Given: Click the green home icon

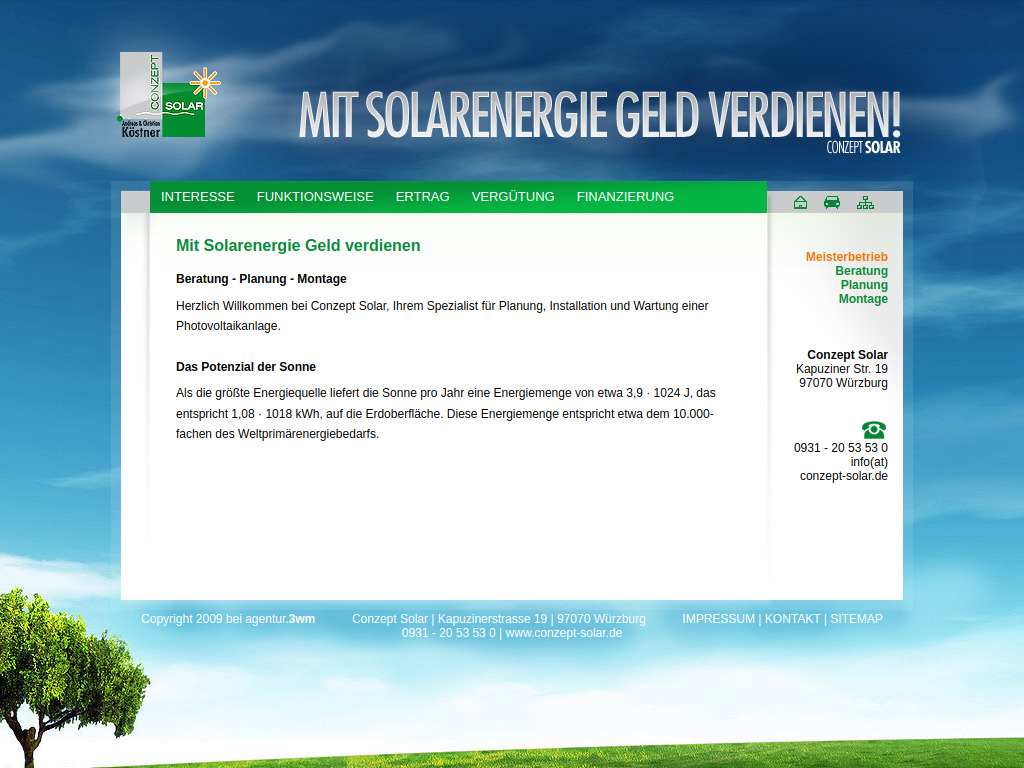Looking at the screenshot, I should point(800,202).
